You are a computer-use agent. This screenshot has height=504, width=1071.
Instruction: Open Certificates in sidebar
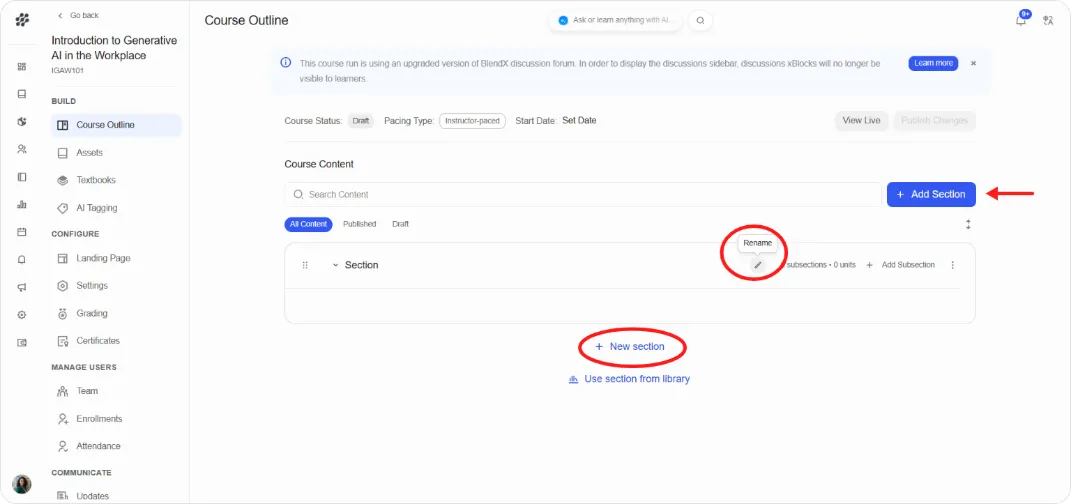[x=116, y=341]
